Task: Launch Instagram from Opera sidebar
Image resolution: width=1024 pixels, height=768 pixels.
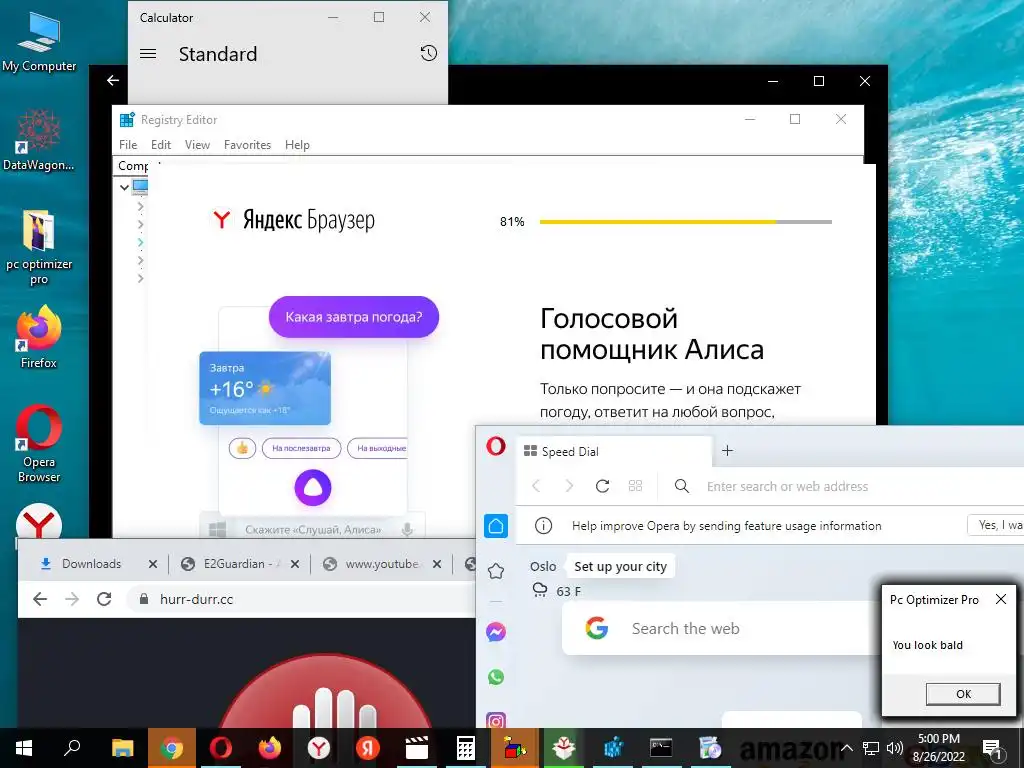Action: (x=496, y=721)
